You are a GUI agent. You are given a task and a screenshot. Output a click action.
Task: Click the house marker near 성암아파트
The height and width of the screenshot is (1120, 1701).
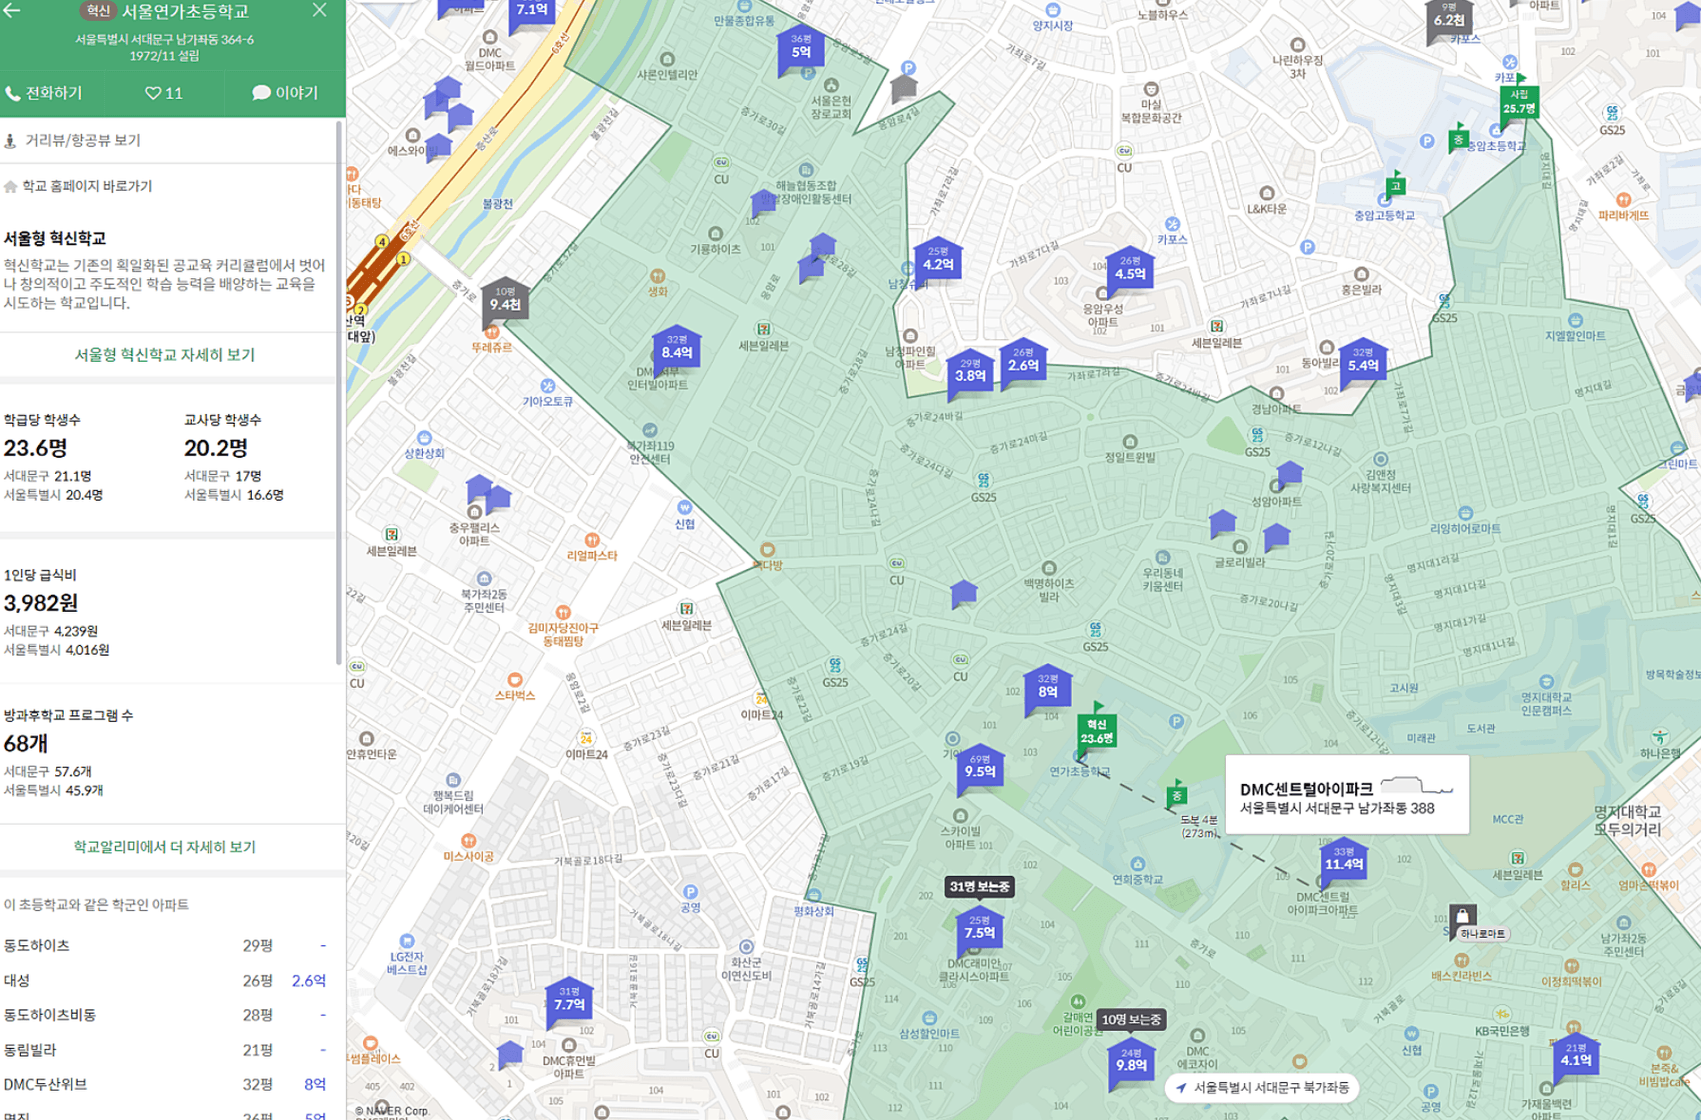pos(1289,472)
